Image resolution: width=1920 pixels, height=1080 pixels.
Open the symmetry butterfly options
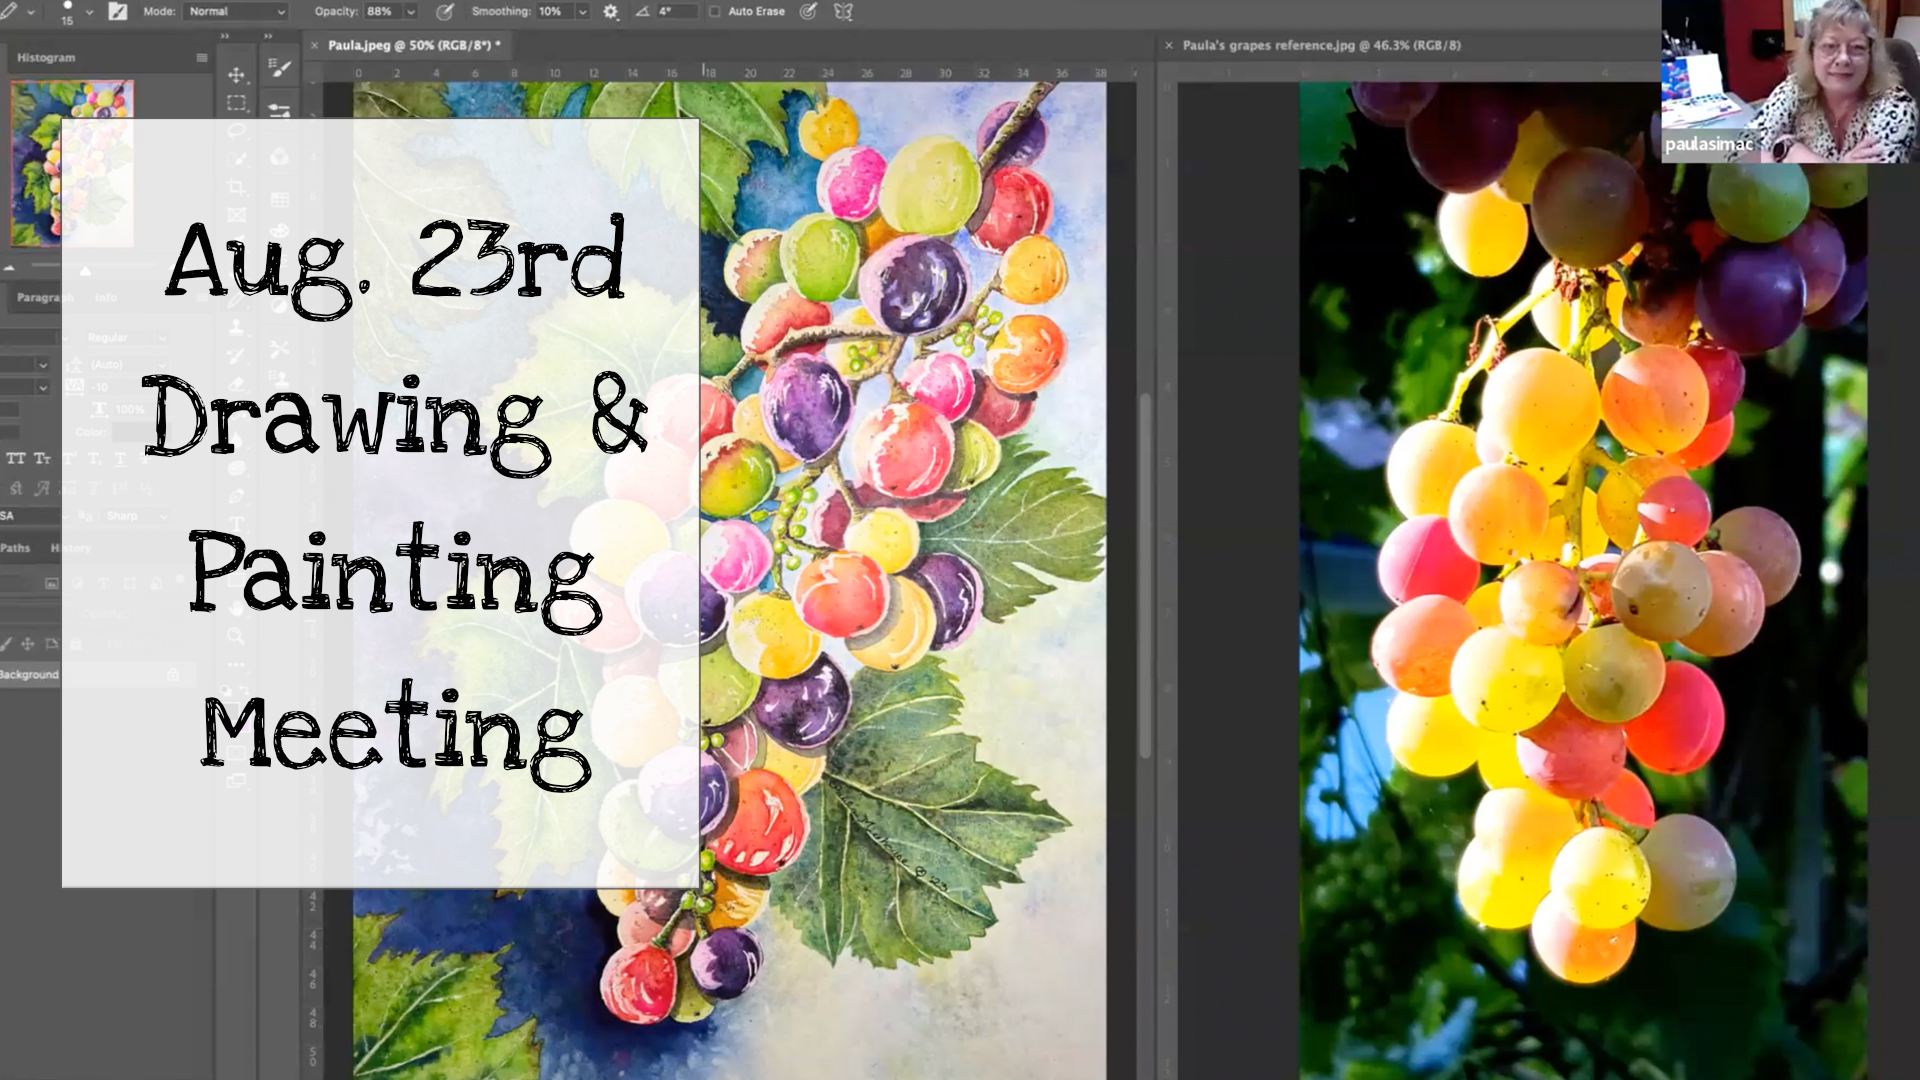point(843,12)
